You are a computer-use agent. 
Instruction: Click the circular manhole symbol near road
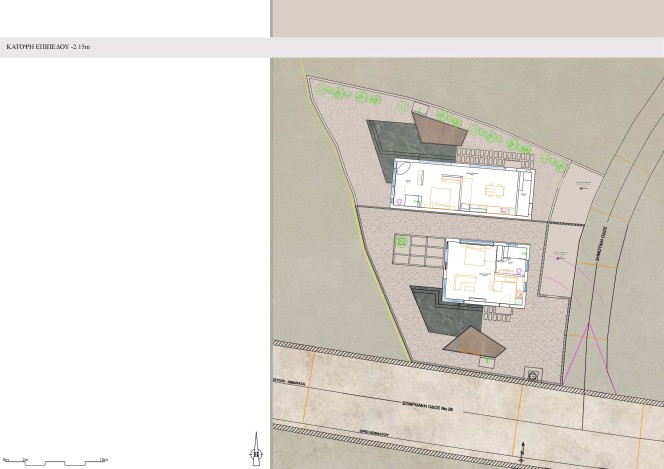(x=533, y=374)
